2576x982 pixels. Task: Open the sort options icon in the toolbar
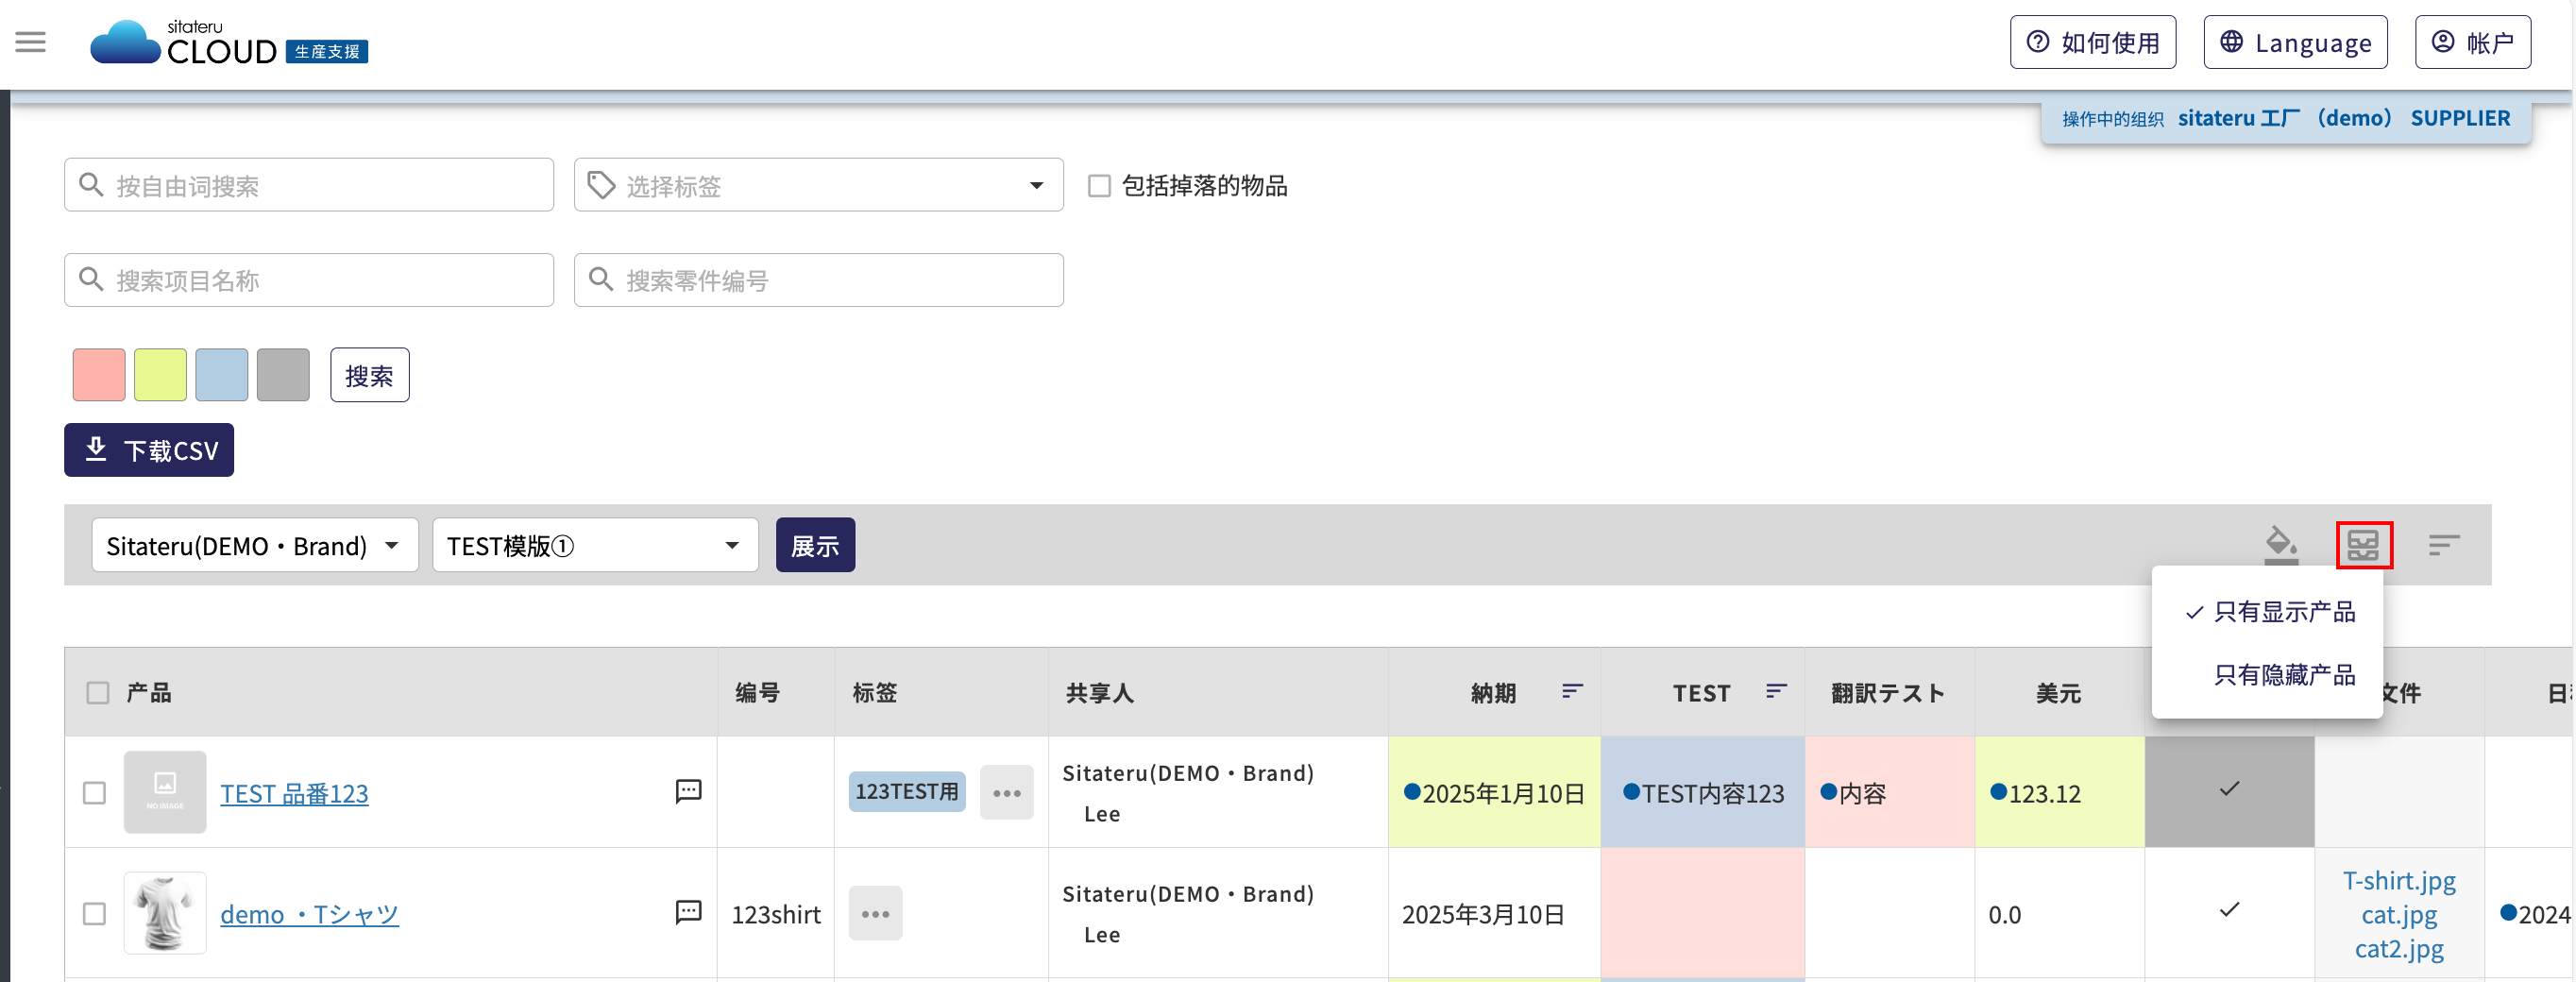pyautogui.click(x=2443, y=545)
